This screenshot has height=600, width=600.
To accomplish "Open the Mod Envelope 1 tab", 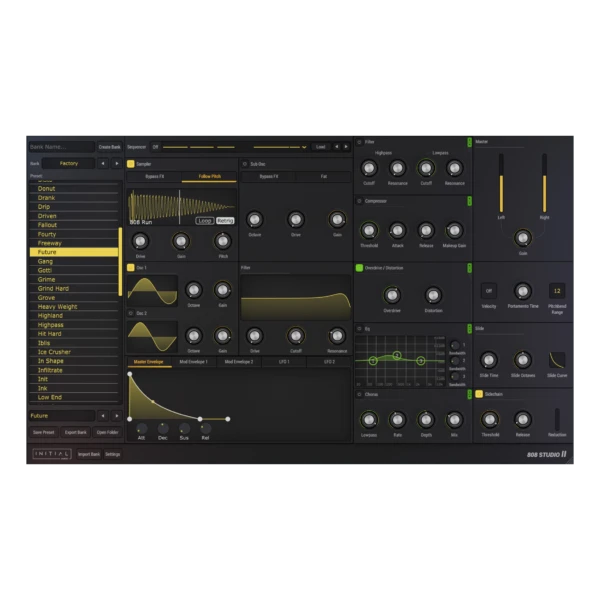I will pos(194,361).
